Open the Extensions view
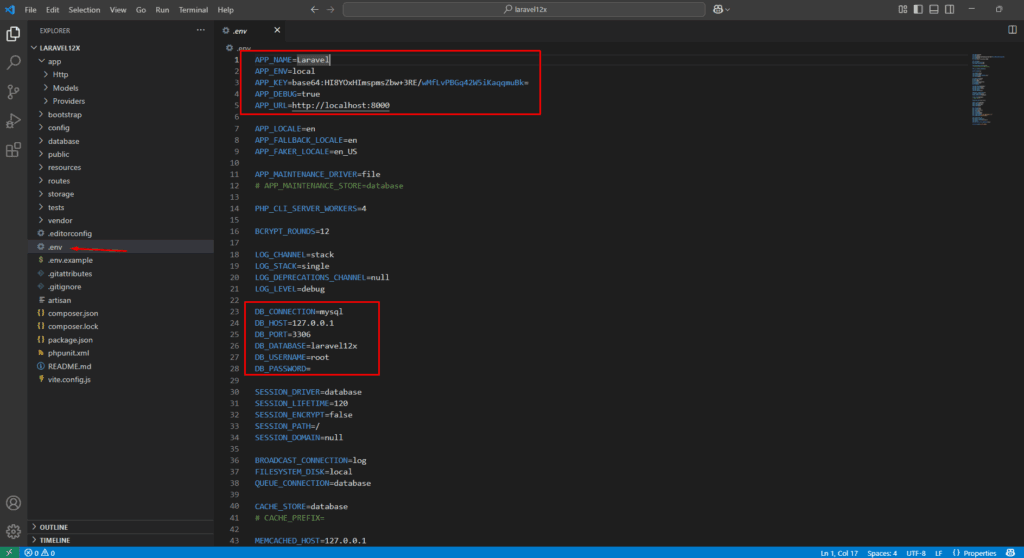The image size is (1024, 558). [14, 150]
